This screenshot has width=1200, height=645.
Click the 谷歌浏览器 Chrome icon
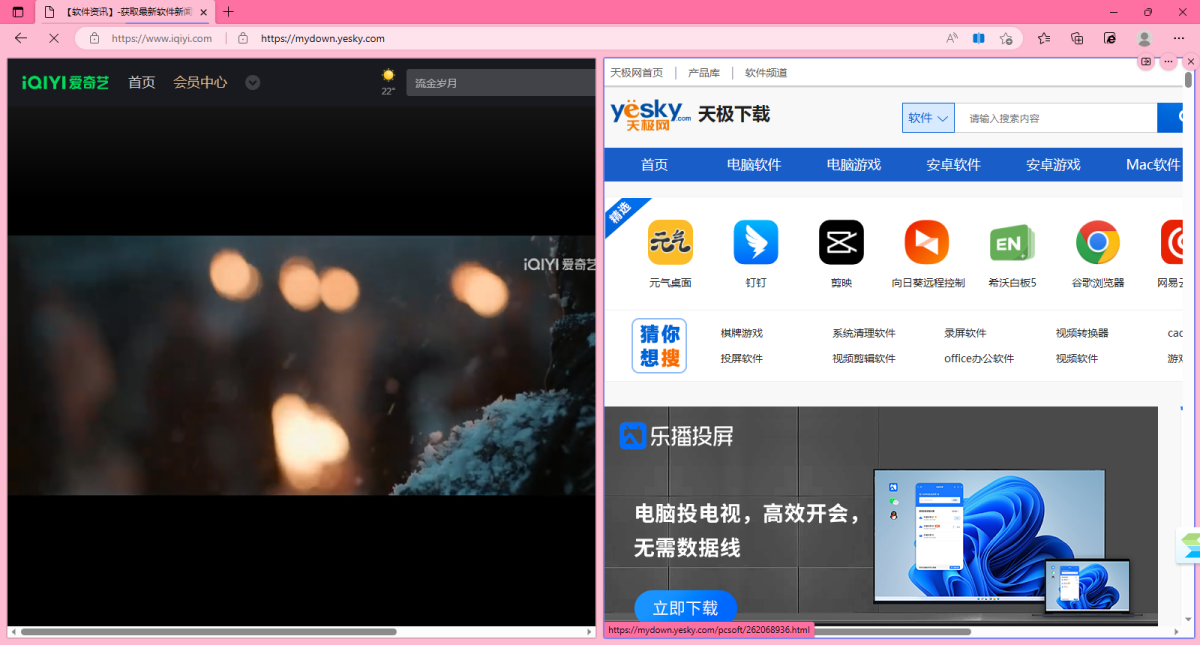click(1097, 242)
